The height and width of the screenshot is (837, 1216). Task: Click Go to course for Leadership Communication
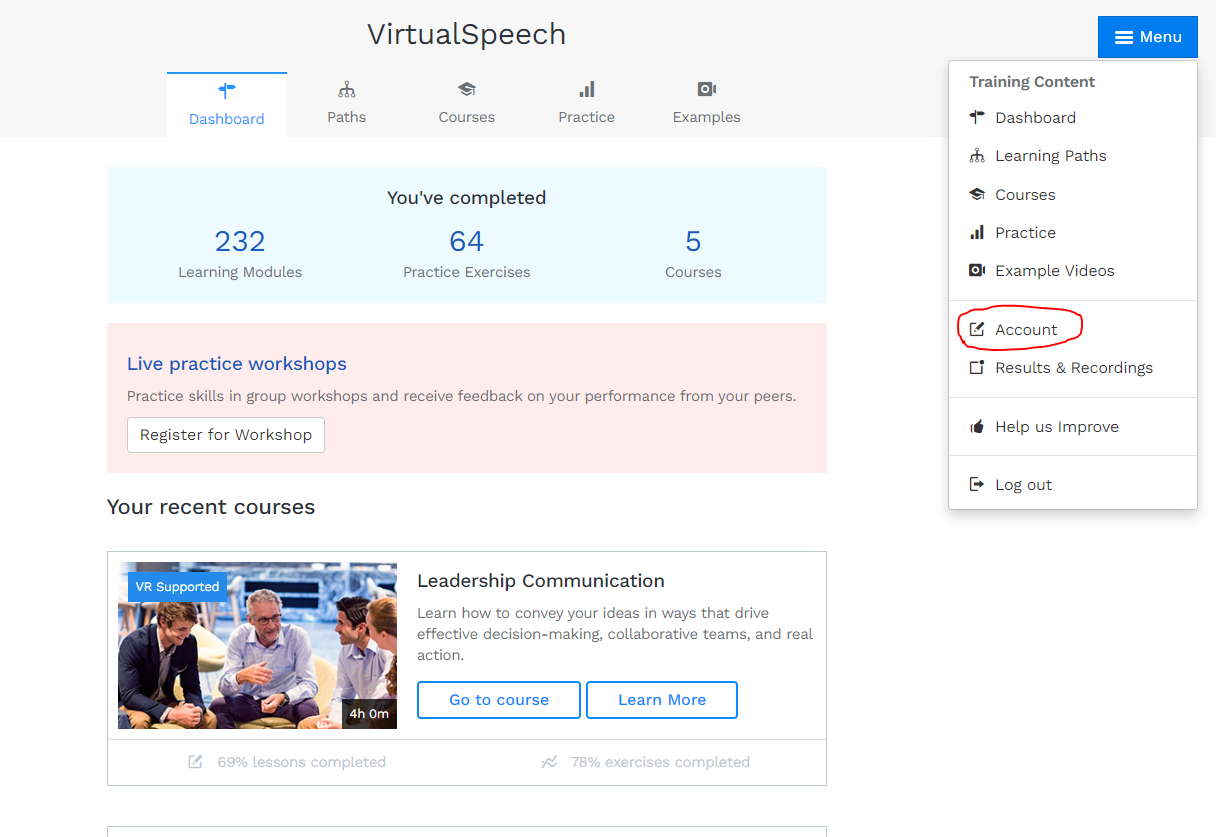pos(499,700)
